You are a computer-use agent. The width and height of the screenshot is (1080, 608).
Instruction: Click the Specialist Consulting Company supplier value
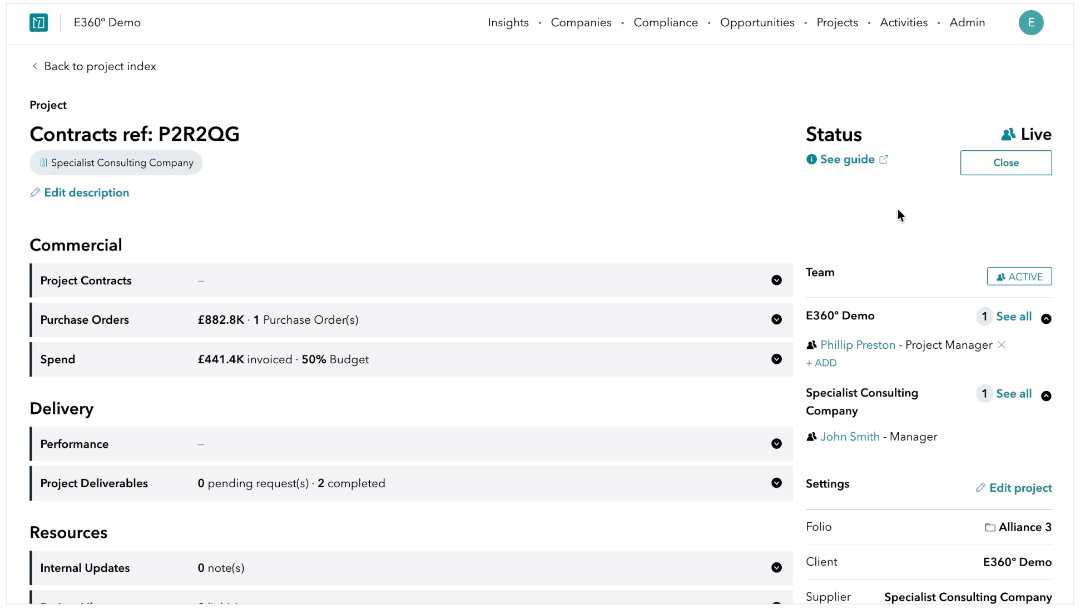968,597
